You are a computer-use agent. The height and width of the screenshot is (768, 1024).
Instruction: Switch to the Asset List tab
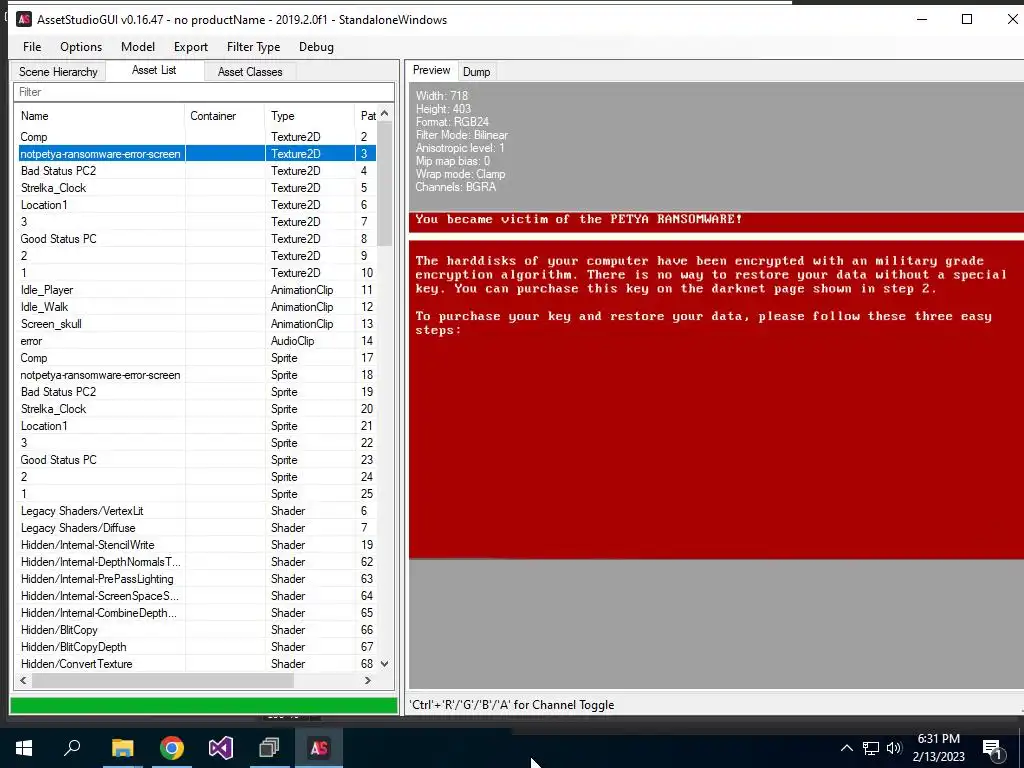click(154, 71)
